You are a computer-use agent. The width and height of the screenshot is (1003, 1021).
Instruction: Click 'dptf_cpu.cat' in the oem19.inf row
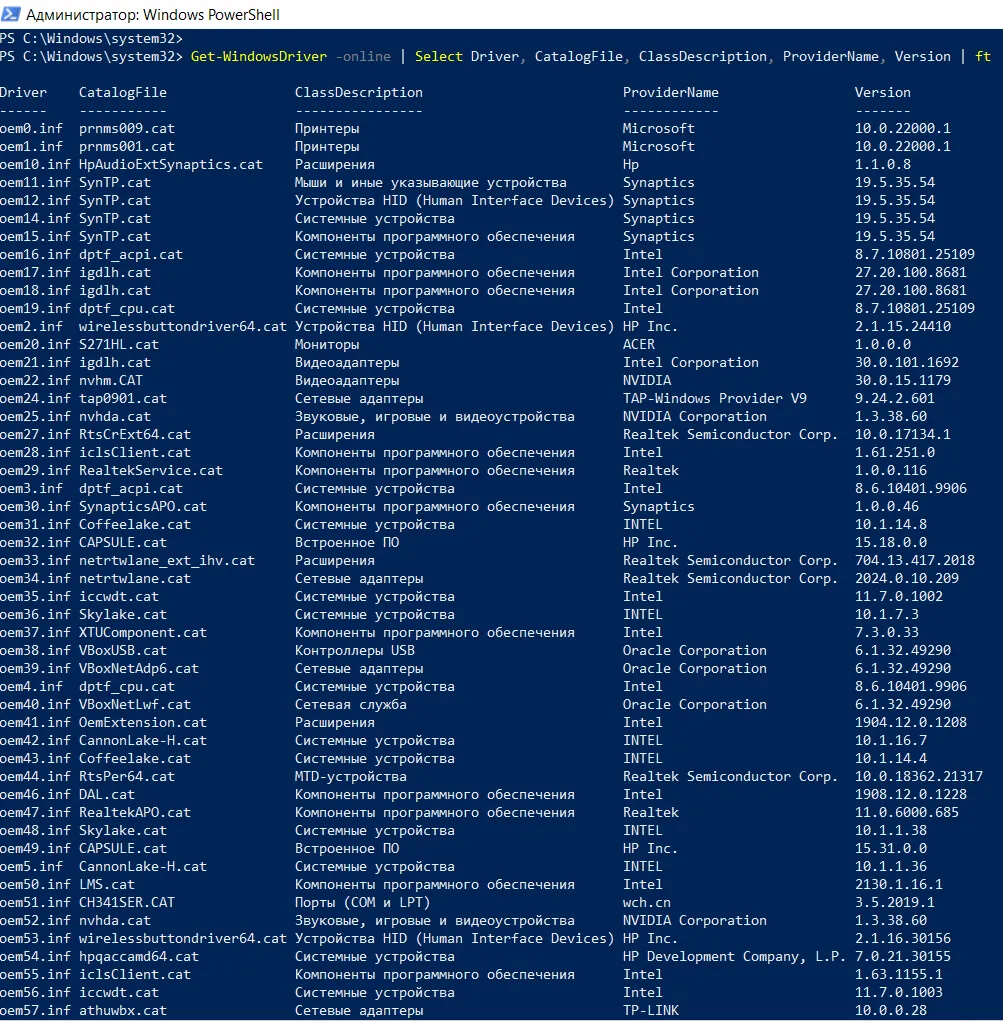126,309
